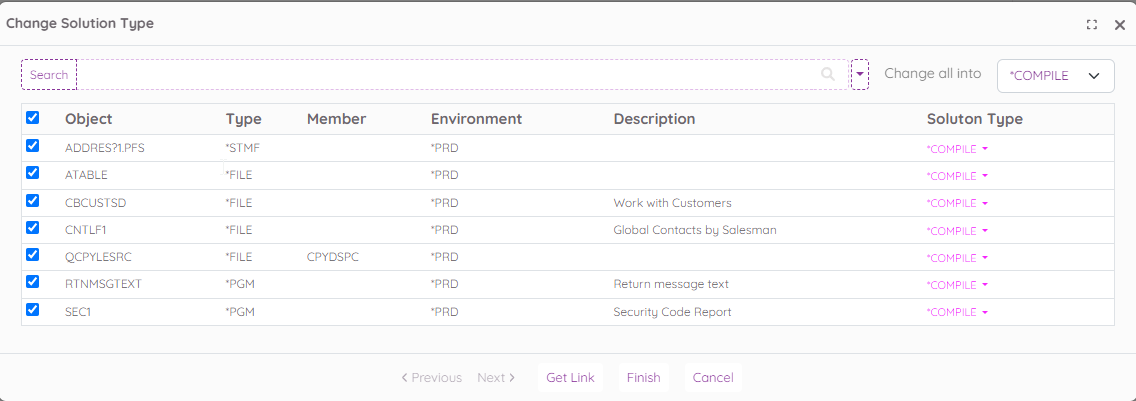Expand the dialog to fullscreen
1136x401 pixels.
(x=1092, y=25)
